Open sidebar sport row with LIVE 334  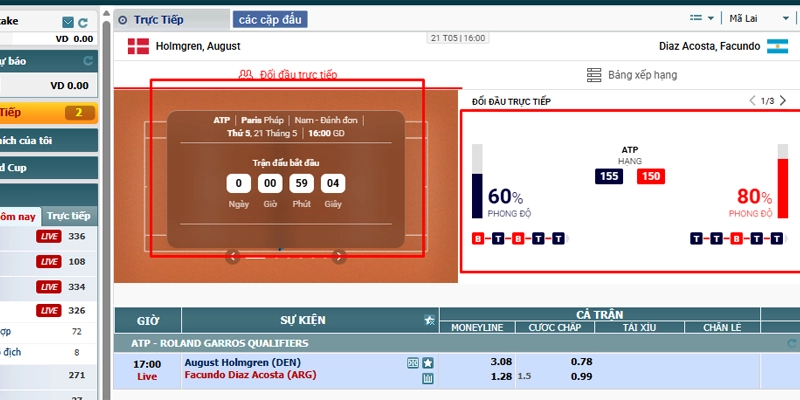[48, 287]
